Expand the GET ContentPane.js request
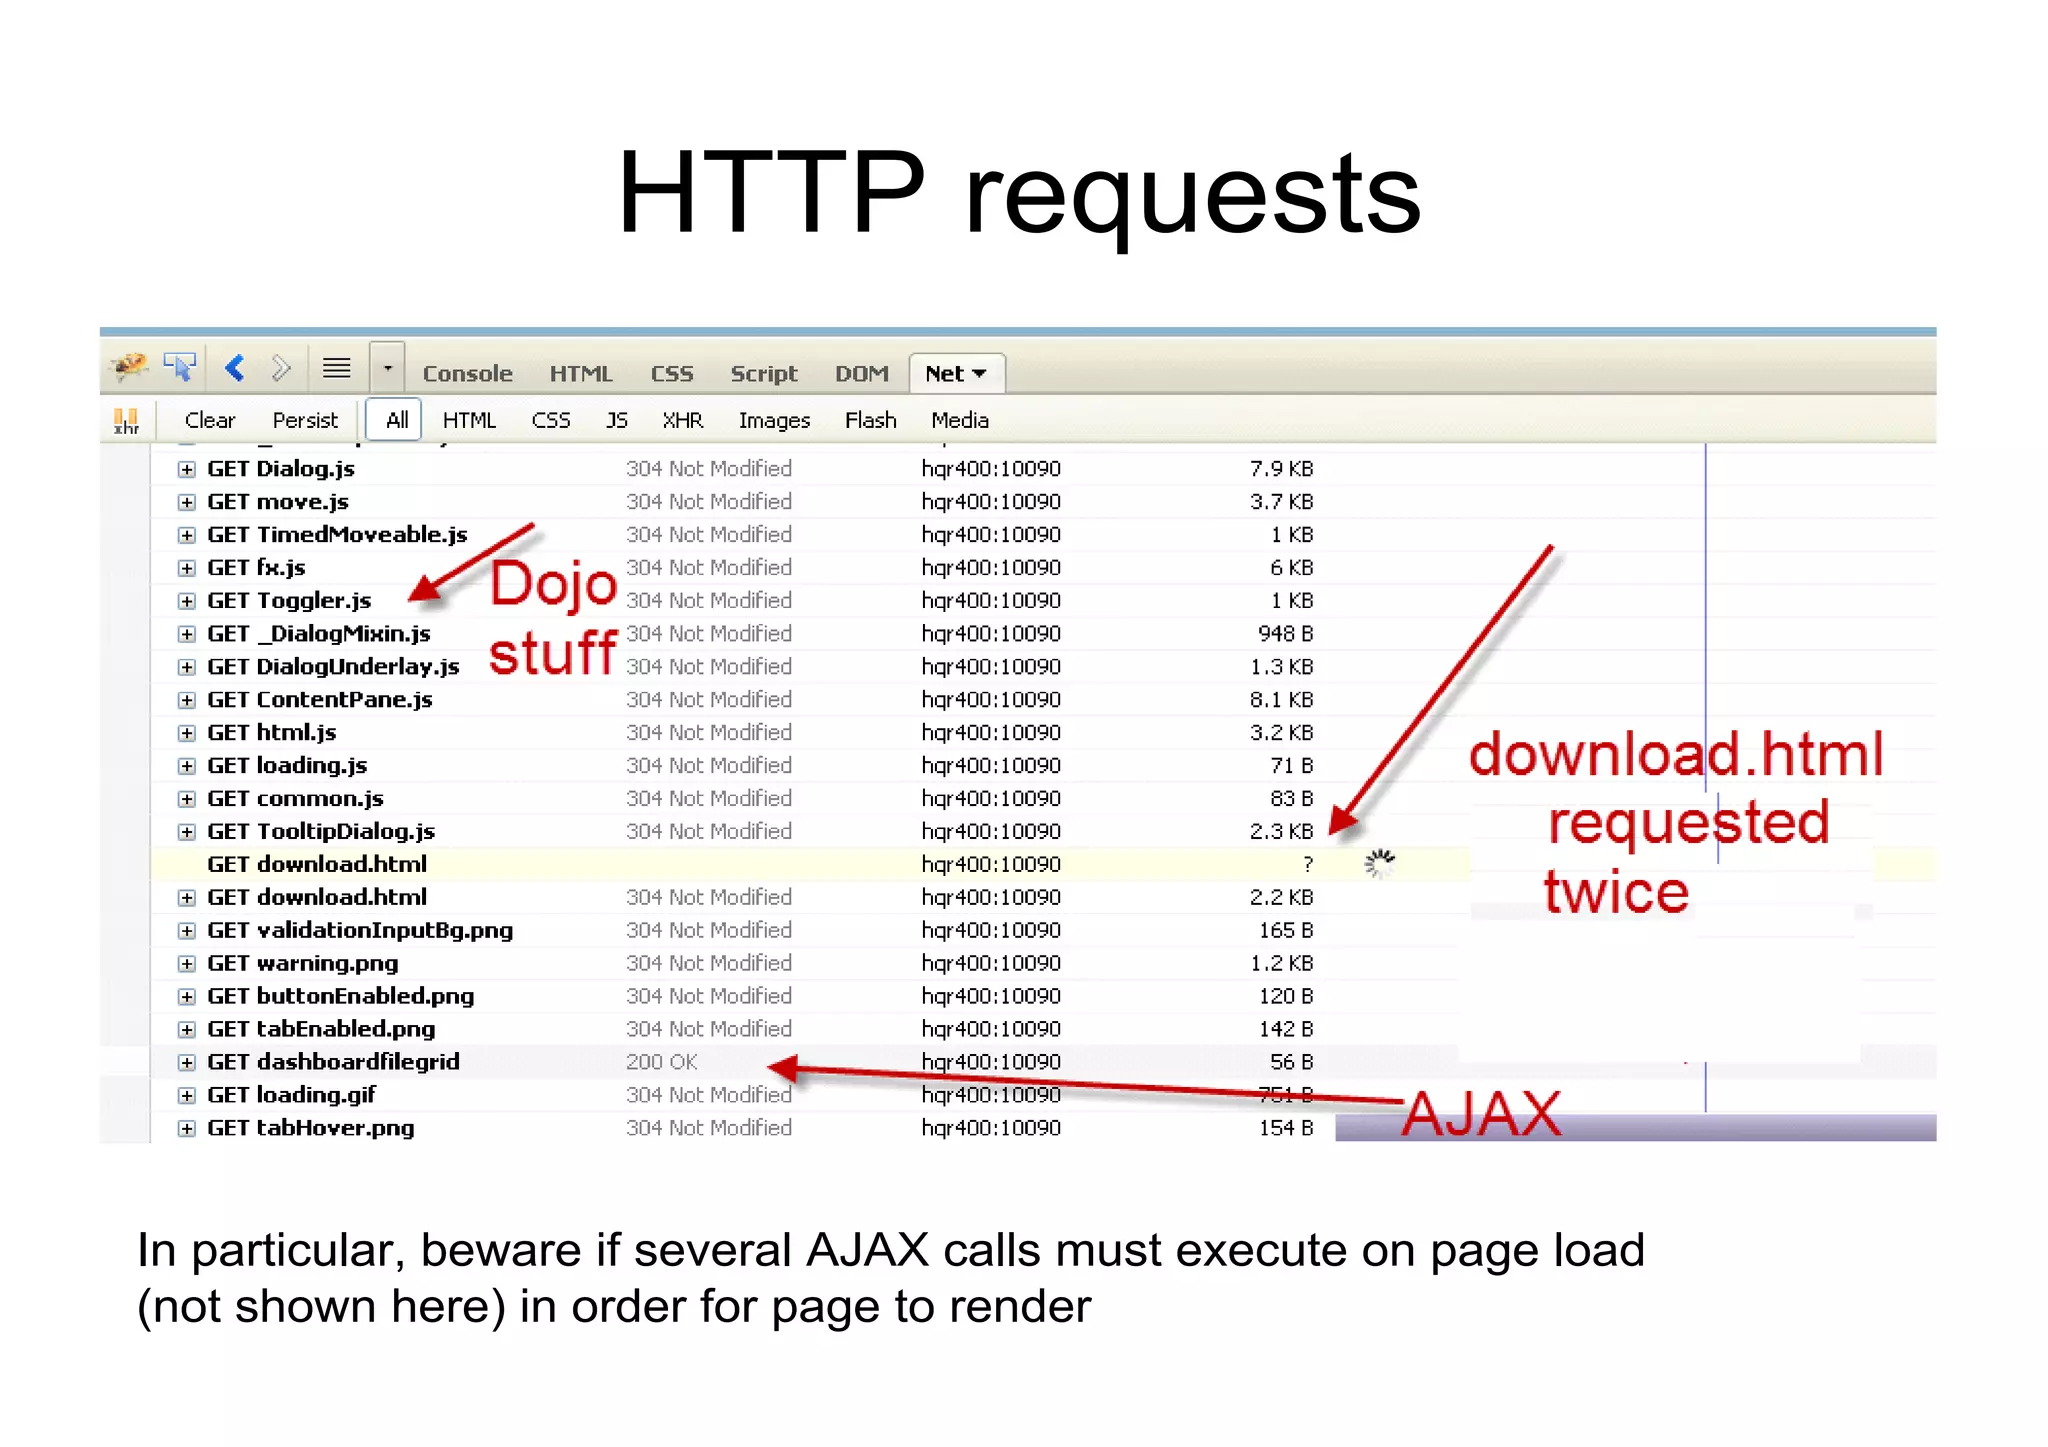The image size is (2048, 1447). 187,700
